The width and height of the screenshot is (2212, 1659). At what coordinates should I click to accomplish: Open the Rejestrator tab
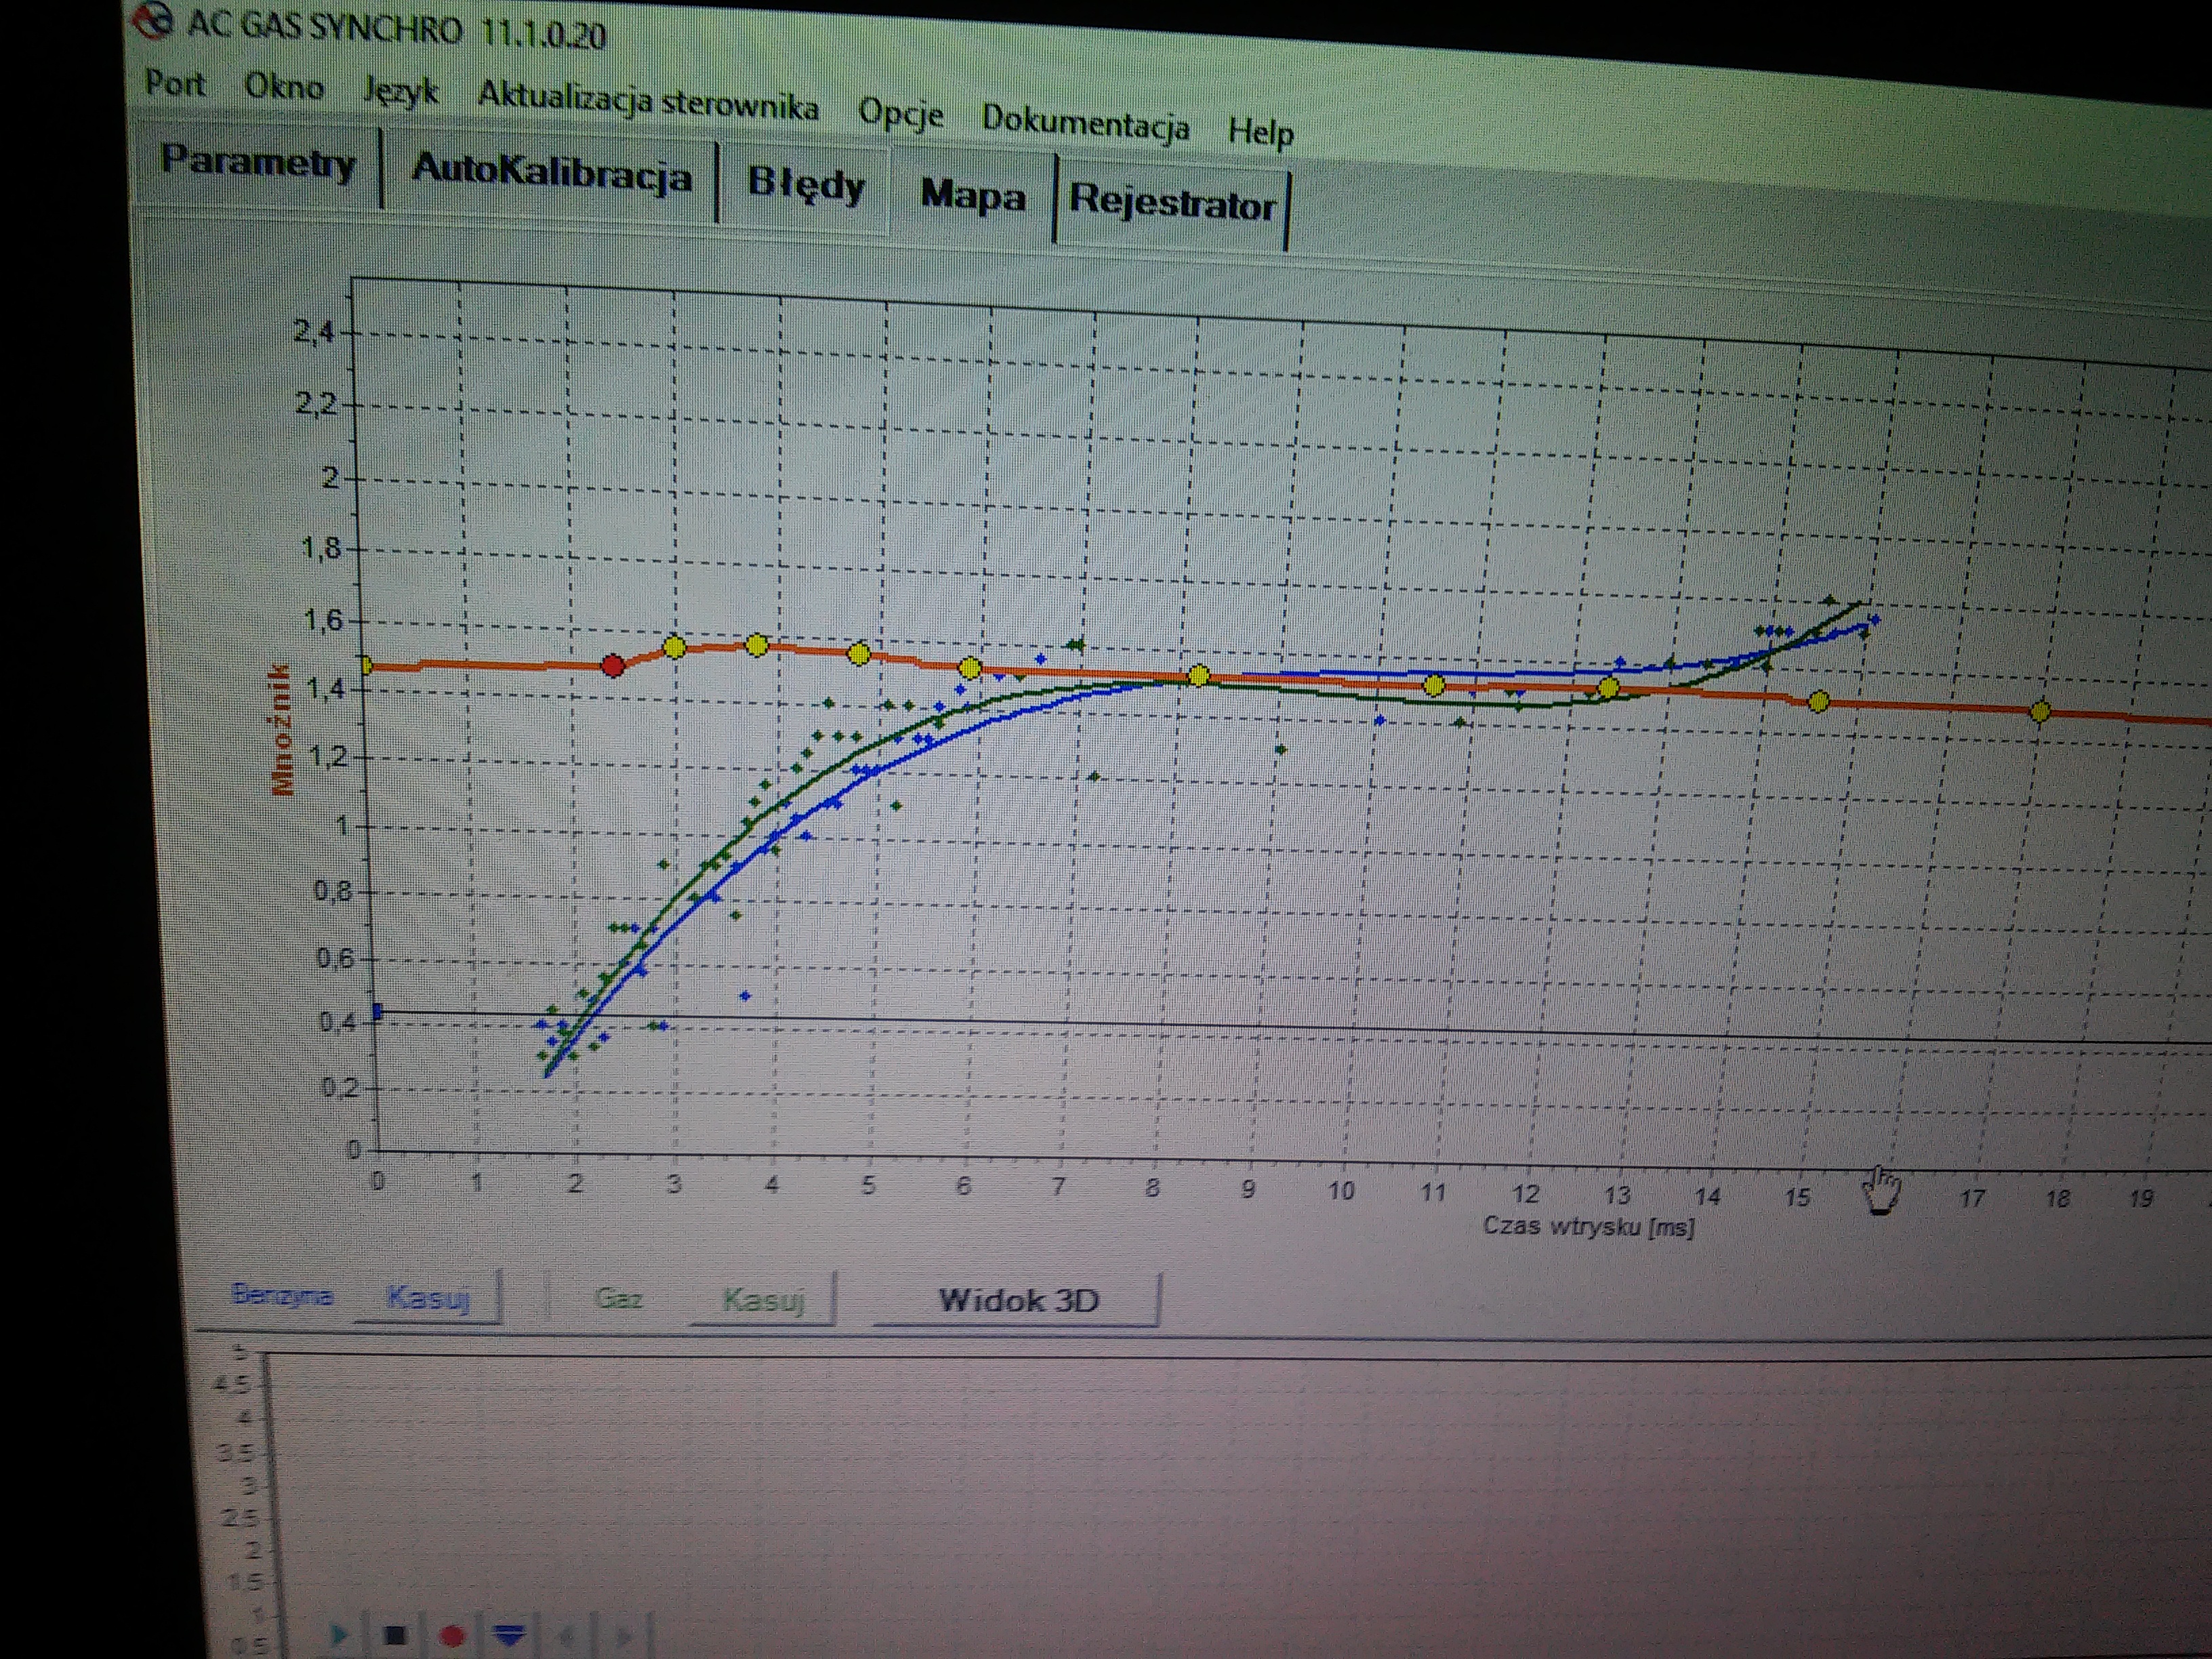coord(1171,204)
